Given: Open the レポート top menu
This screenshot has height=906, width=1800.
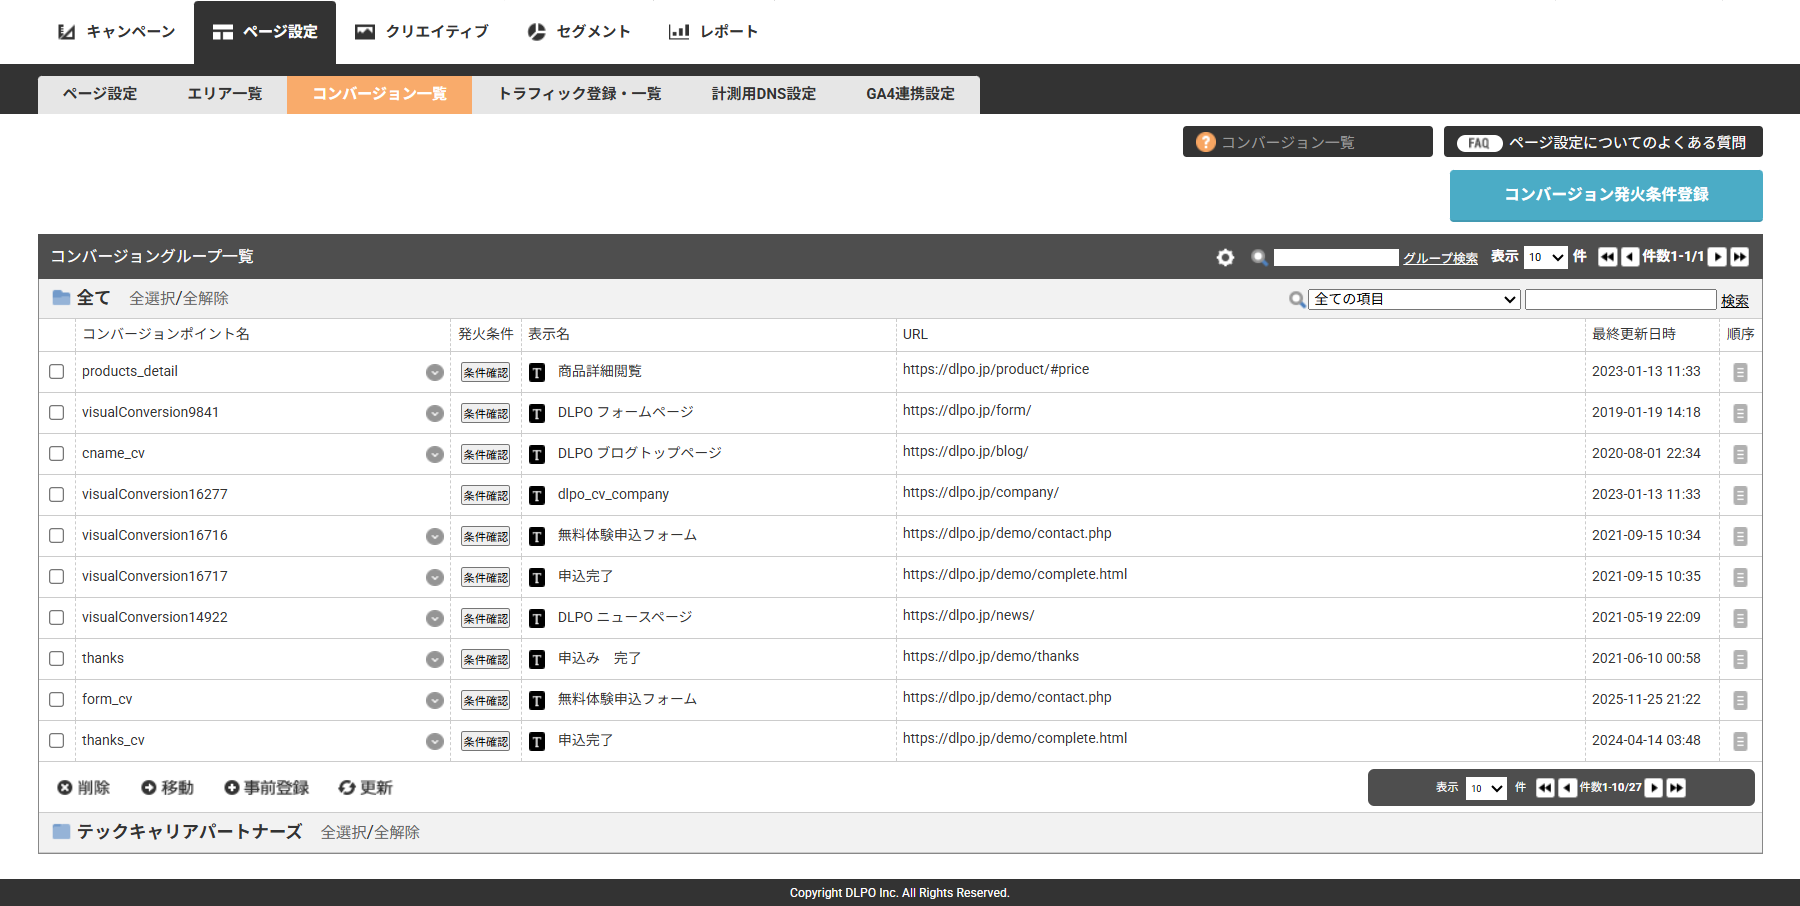Looking at the screenshot, I should 713,32.
